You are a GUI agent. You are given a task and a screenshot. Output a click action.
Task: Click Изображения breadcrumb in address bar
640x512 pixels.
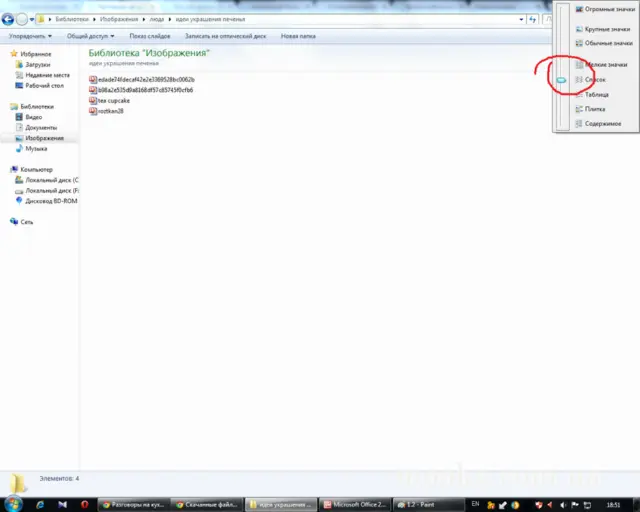[x=119, y=19]
